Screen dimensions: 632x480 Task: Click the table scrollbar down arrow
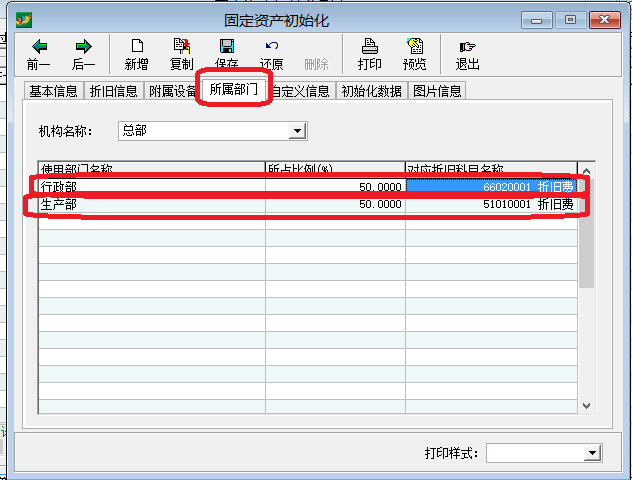coord(587,406)
